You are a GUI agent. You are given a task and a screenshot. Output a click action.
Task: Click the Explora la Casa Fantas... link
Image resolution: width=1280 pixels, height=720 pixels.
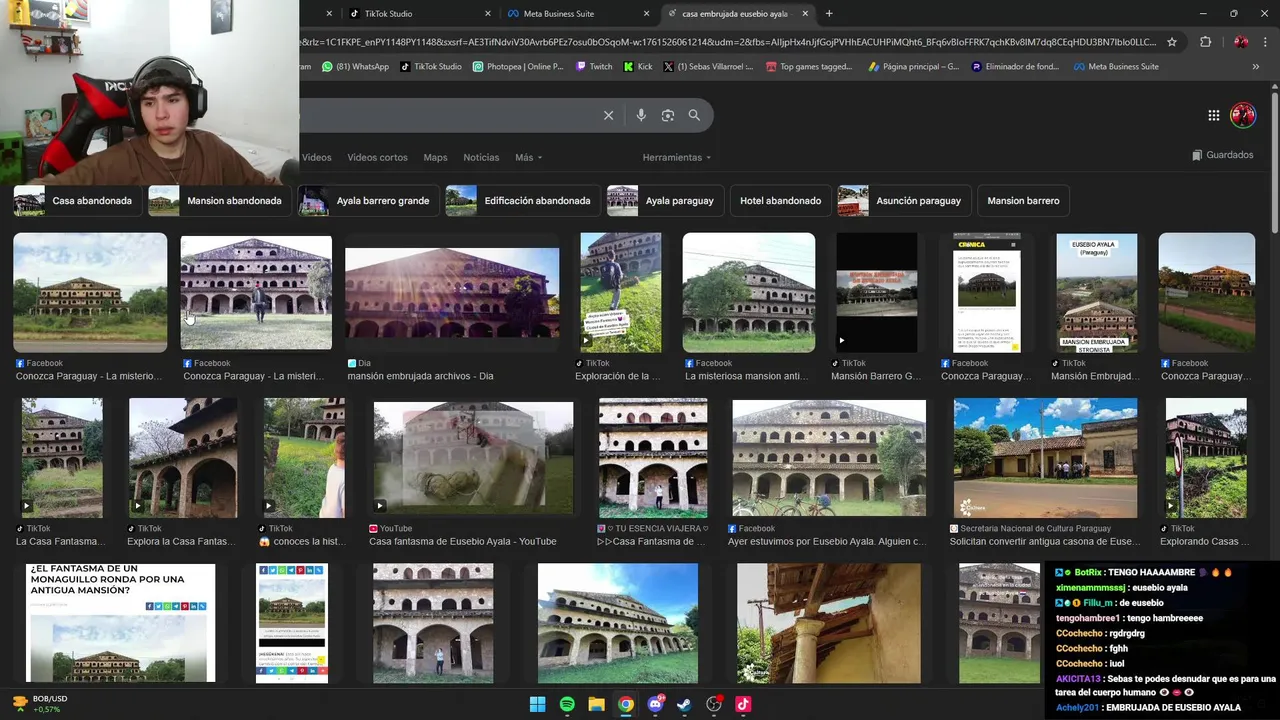(x=182, y=541)
